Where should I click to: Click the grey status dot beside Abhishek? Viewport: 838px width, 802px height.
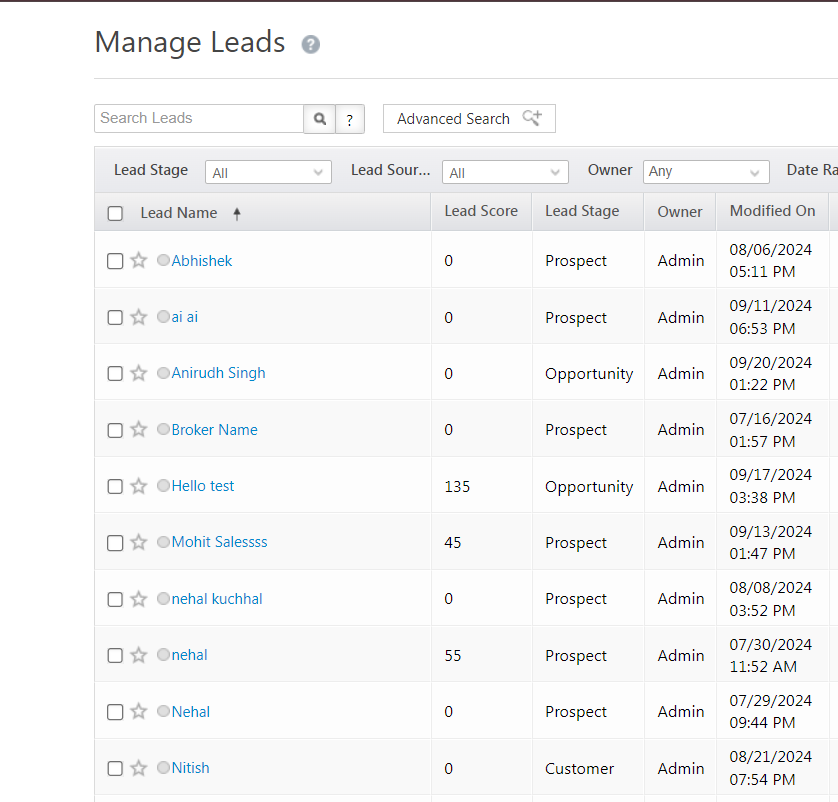(163, 260)
